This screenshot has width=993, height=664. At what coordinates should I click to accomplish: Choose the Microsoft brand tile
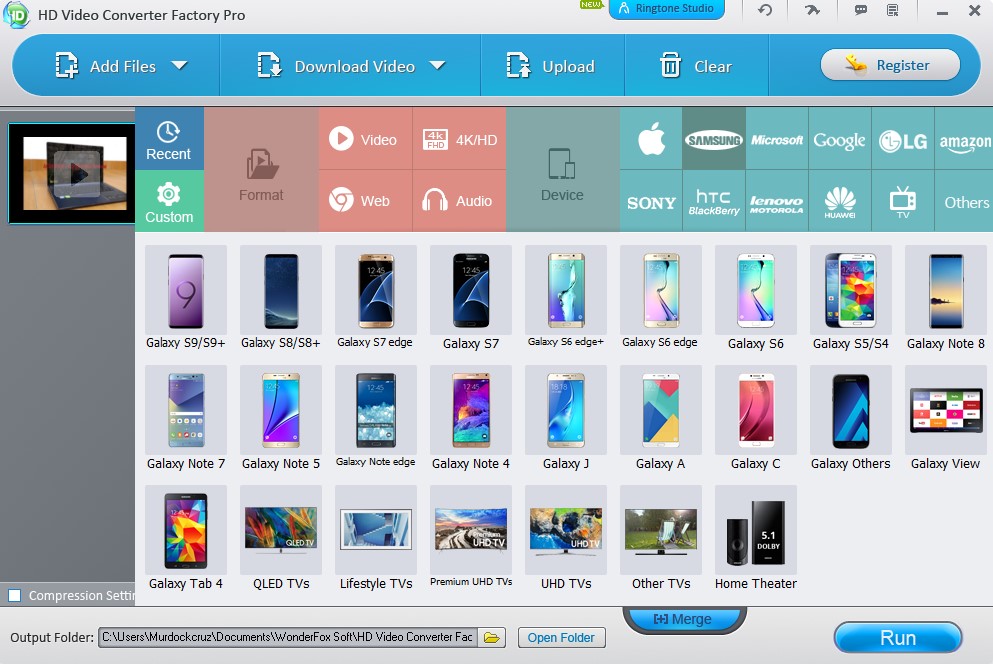click(x=776, y=139)
